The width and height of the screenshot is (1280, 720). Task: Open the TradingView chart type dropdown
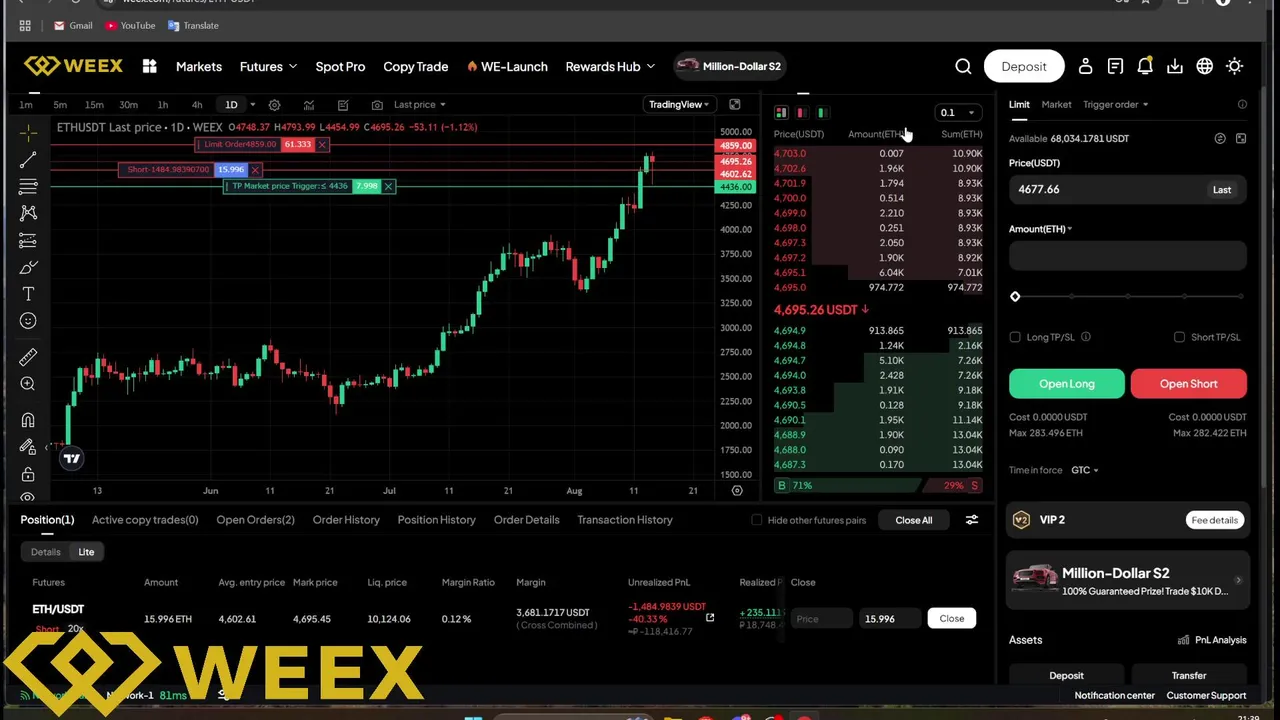679,104
